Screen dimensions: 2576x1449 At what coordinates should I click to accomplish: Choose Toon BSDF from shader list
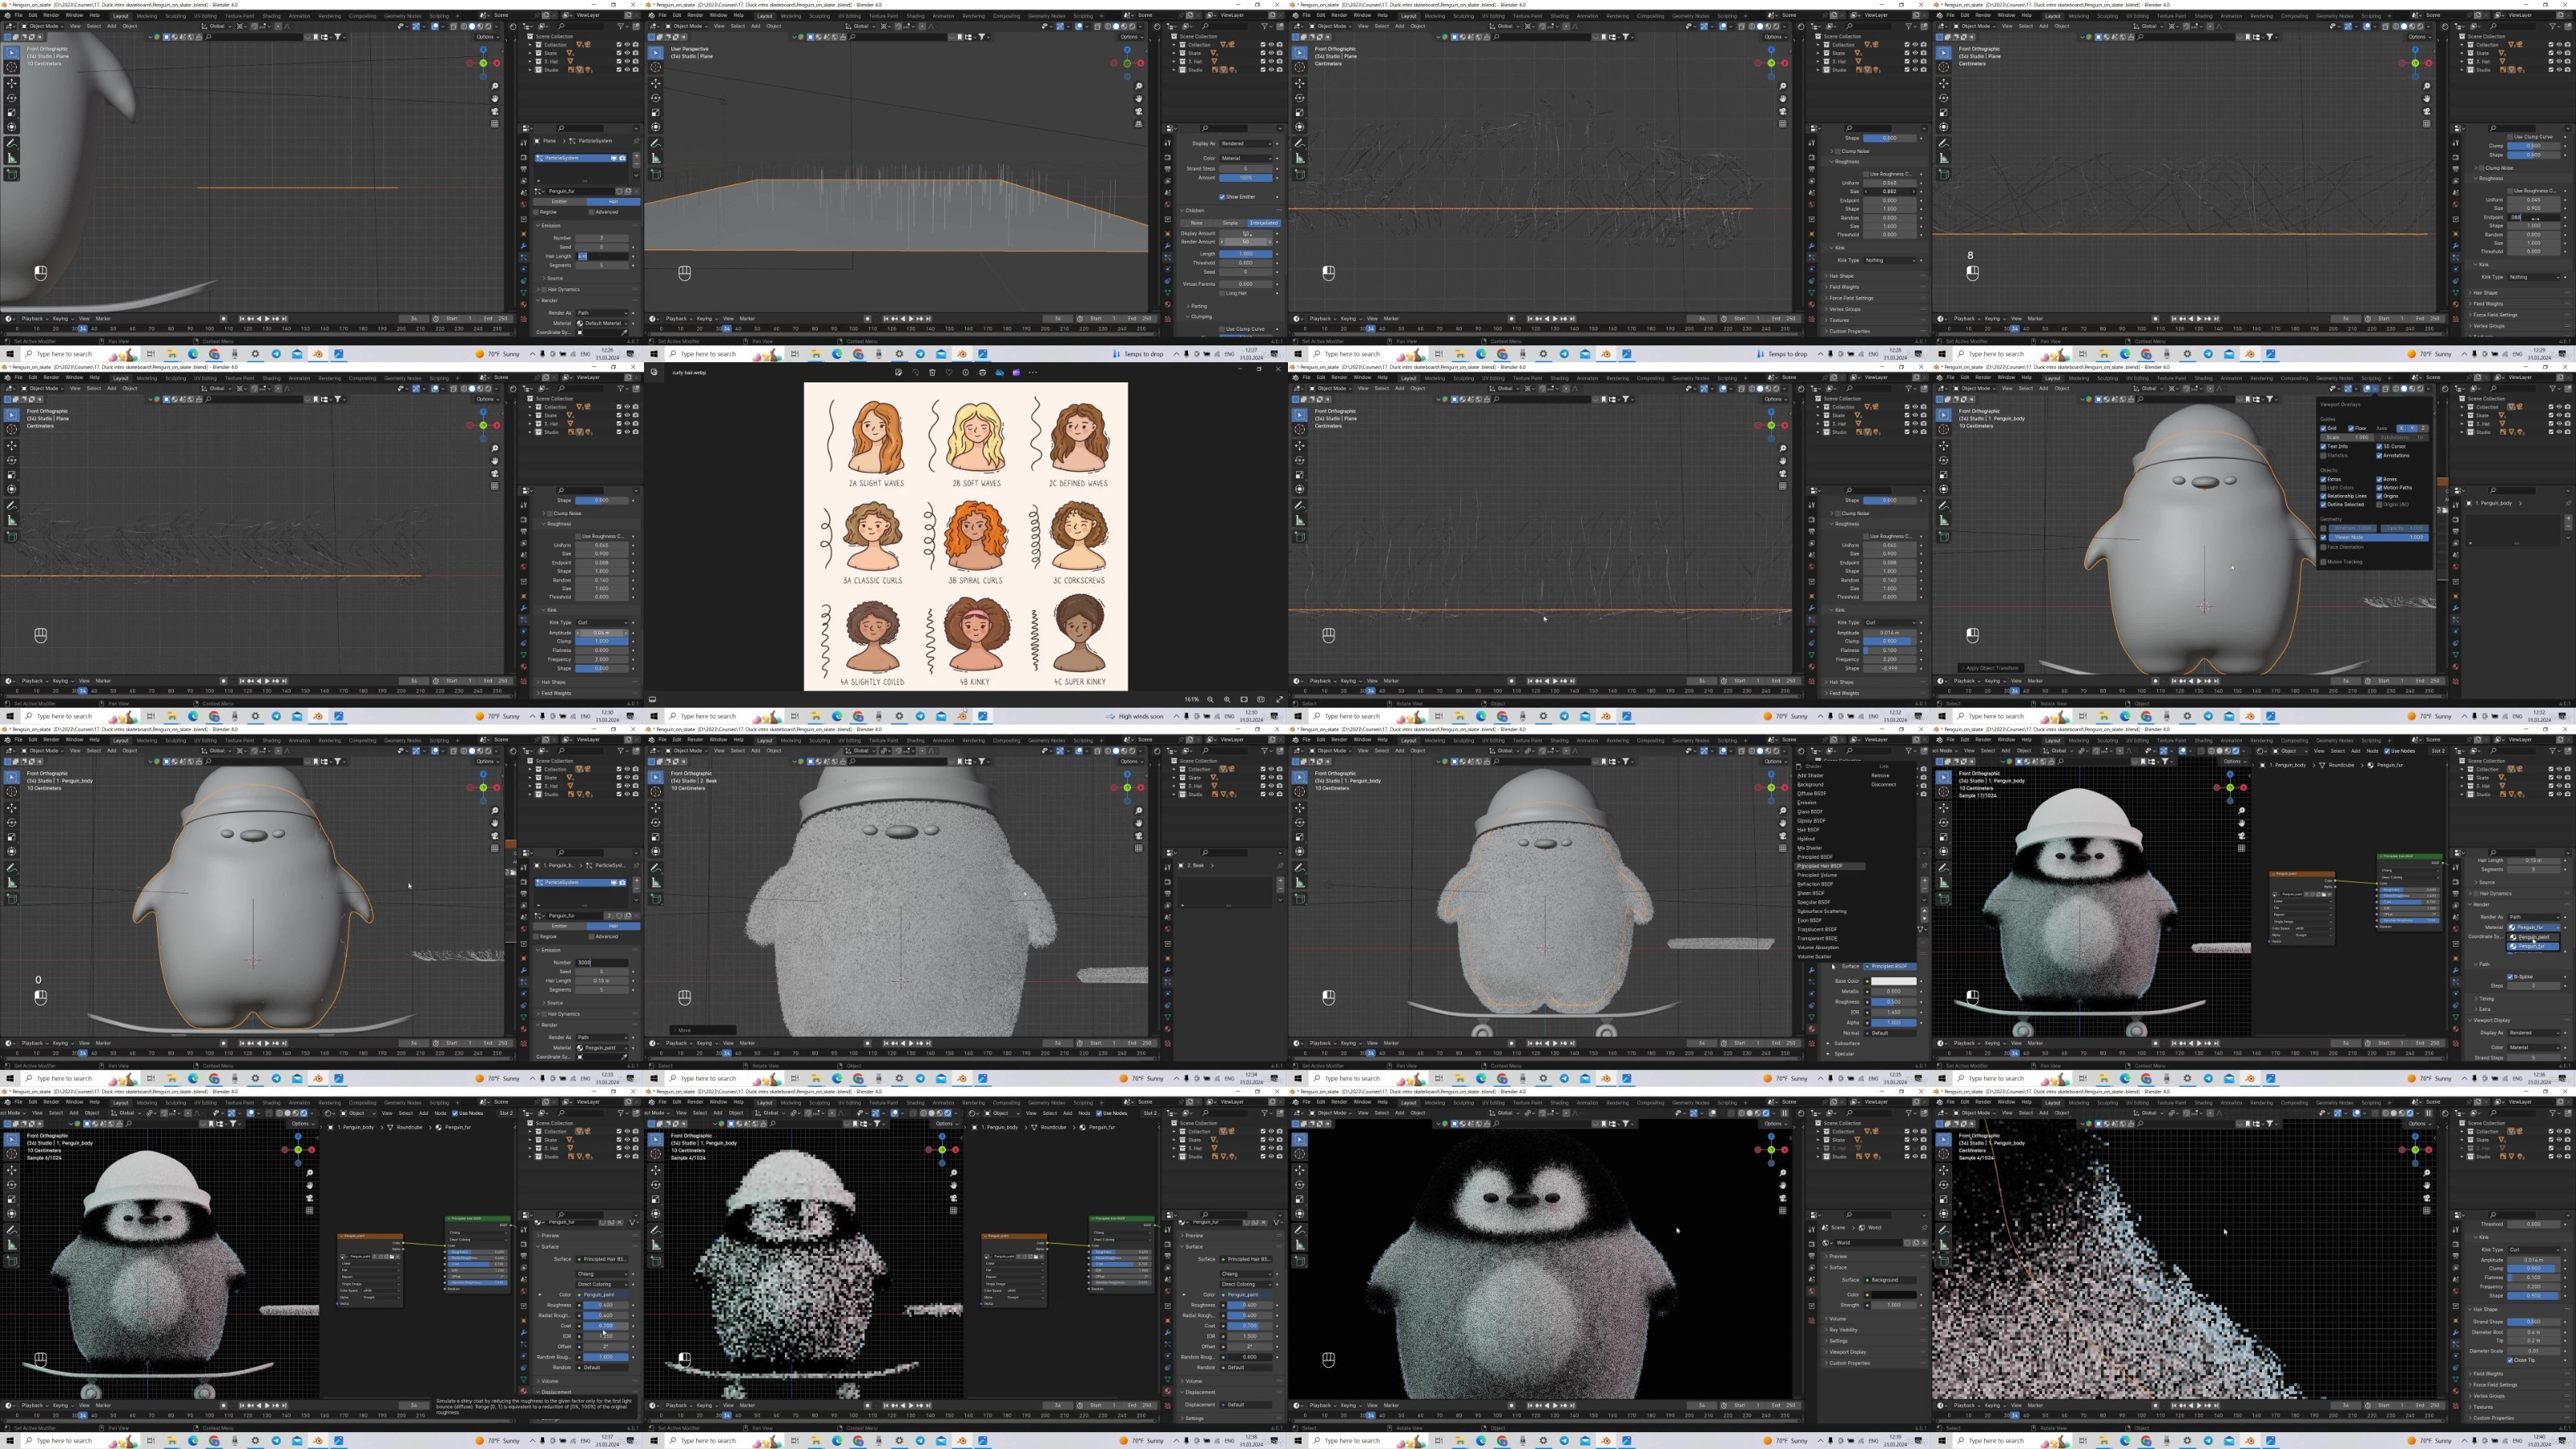[1810, 920]
